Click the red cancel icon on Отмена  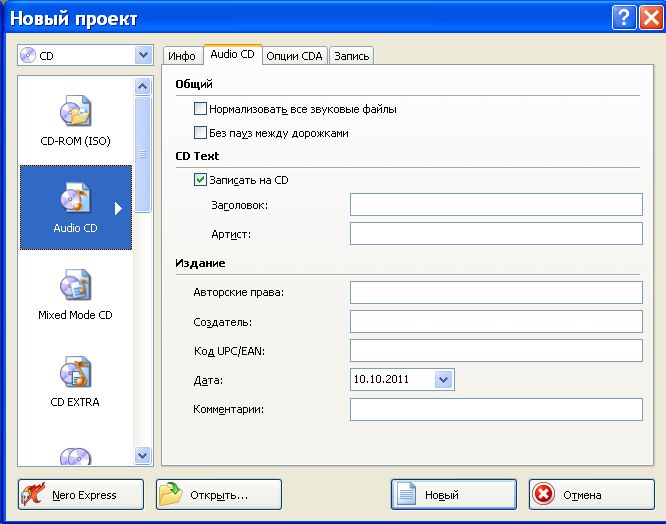(x=543, y=495)
